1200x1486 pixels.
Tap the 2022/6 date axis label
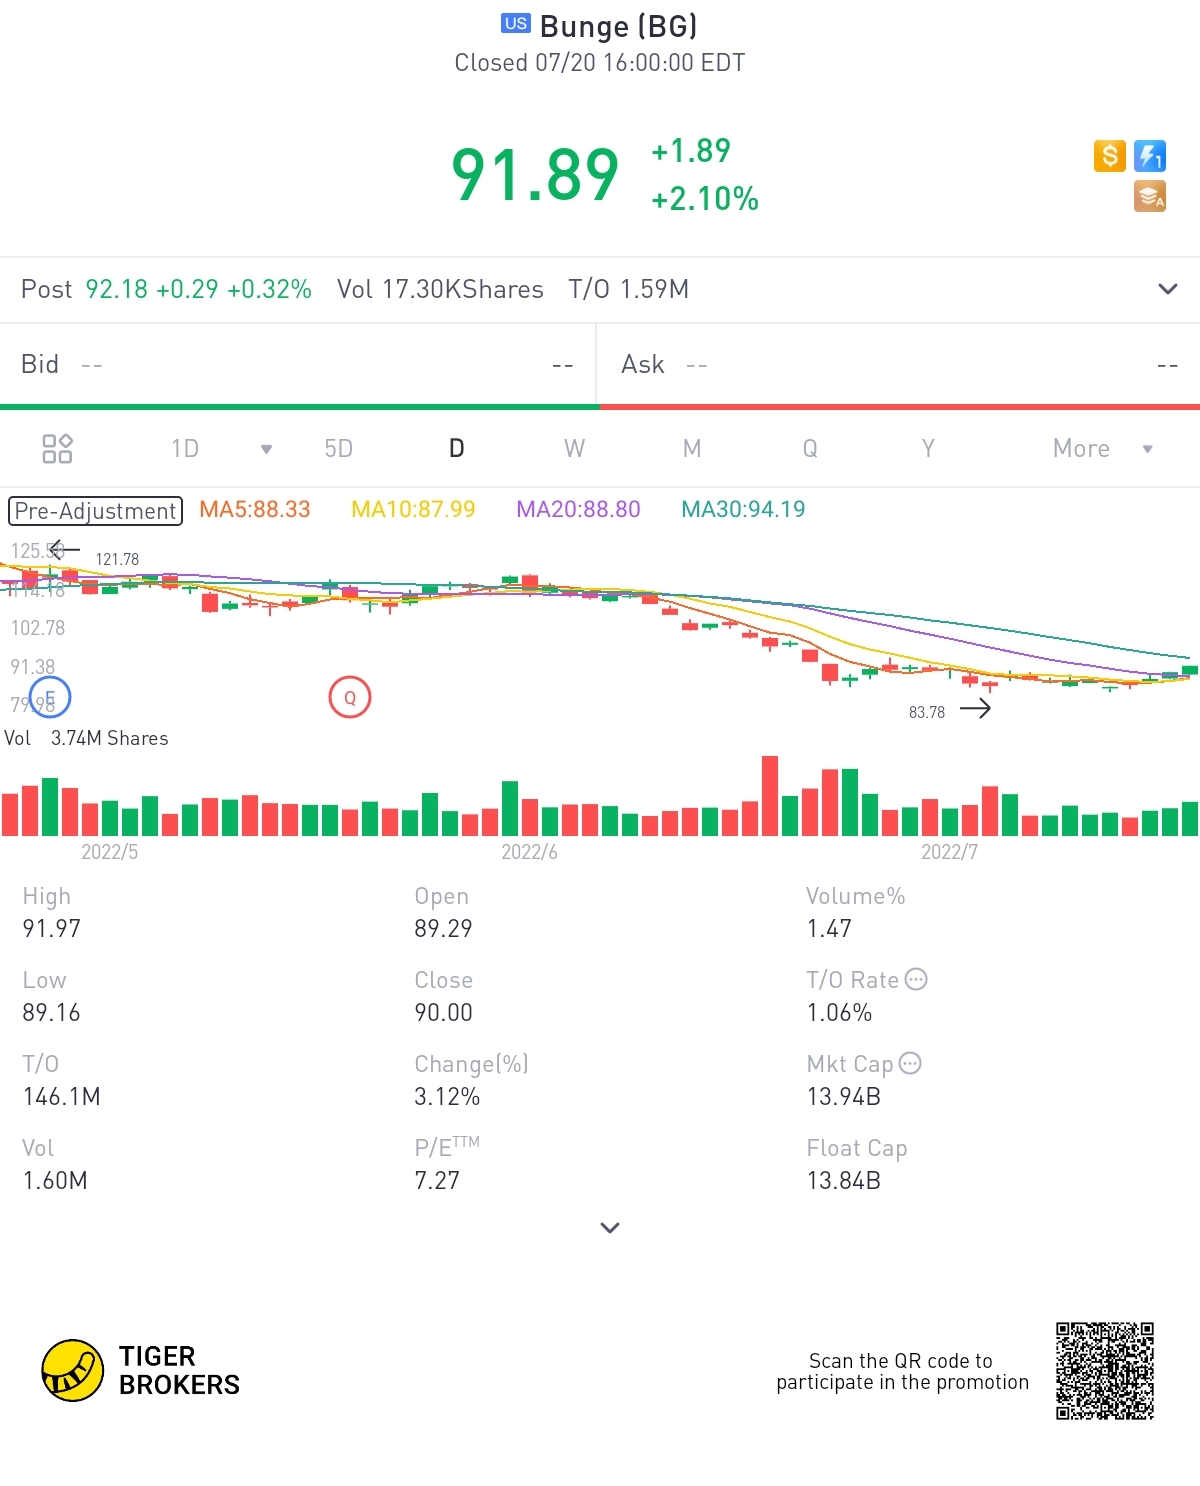[529, 852]
